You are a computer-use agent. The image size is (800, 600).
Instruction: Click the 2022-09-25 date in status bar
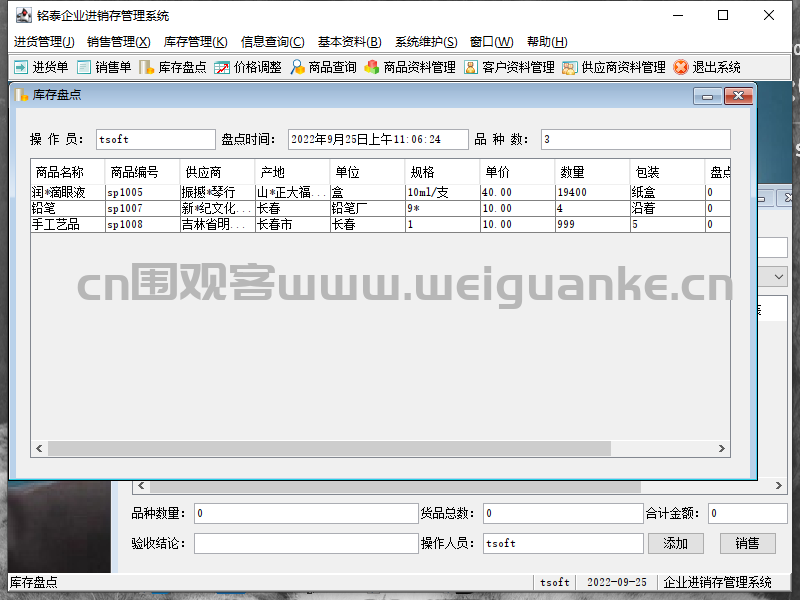click(616, 582)
